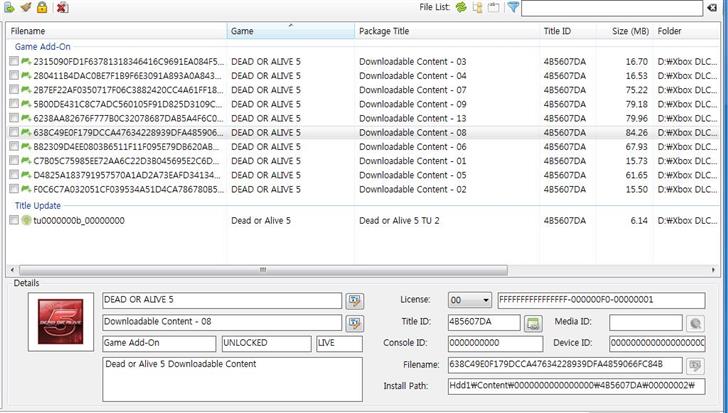
Task: Click the size value 6.14
Action: point(639,220)
